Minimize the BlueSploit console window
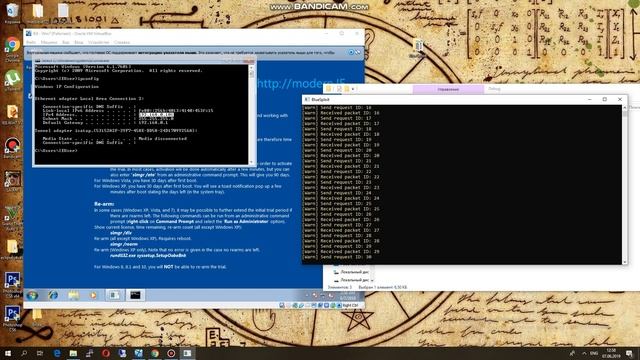 tap(589, 99)
